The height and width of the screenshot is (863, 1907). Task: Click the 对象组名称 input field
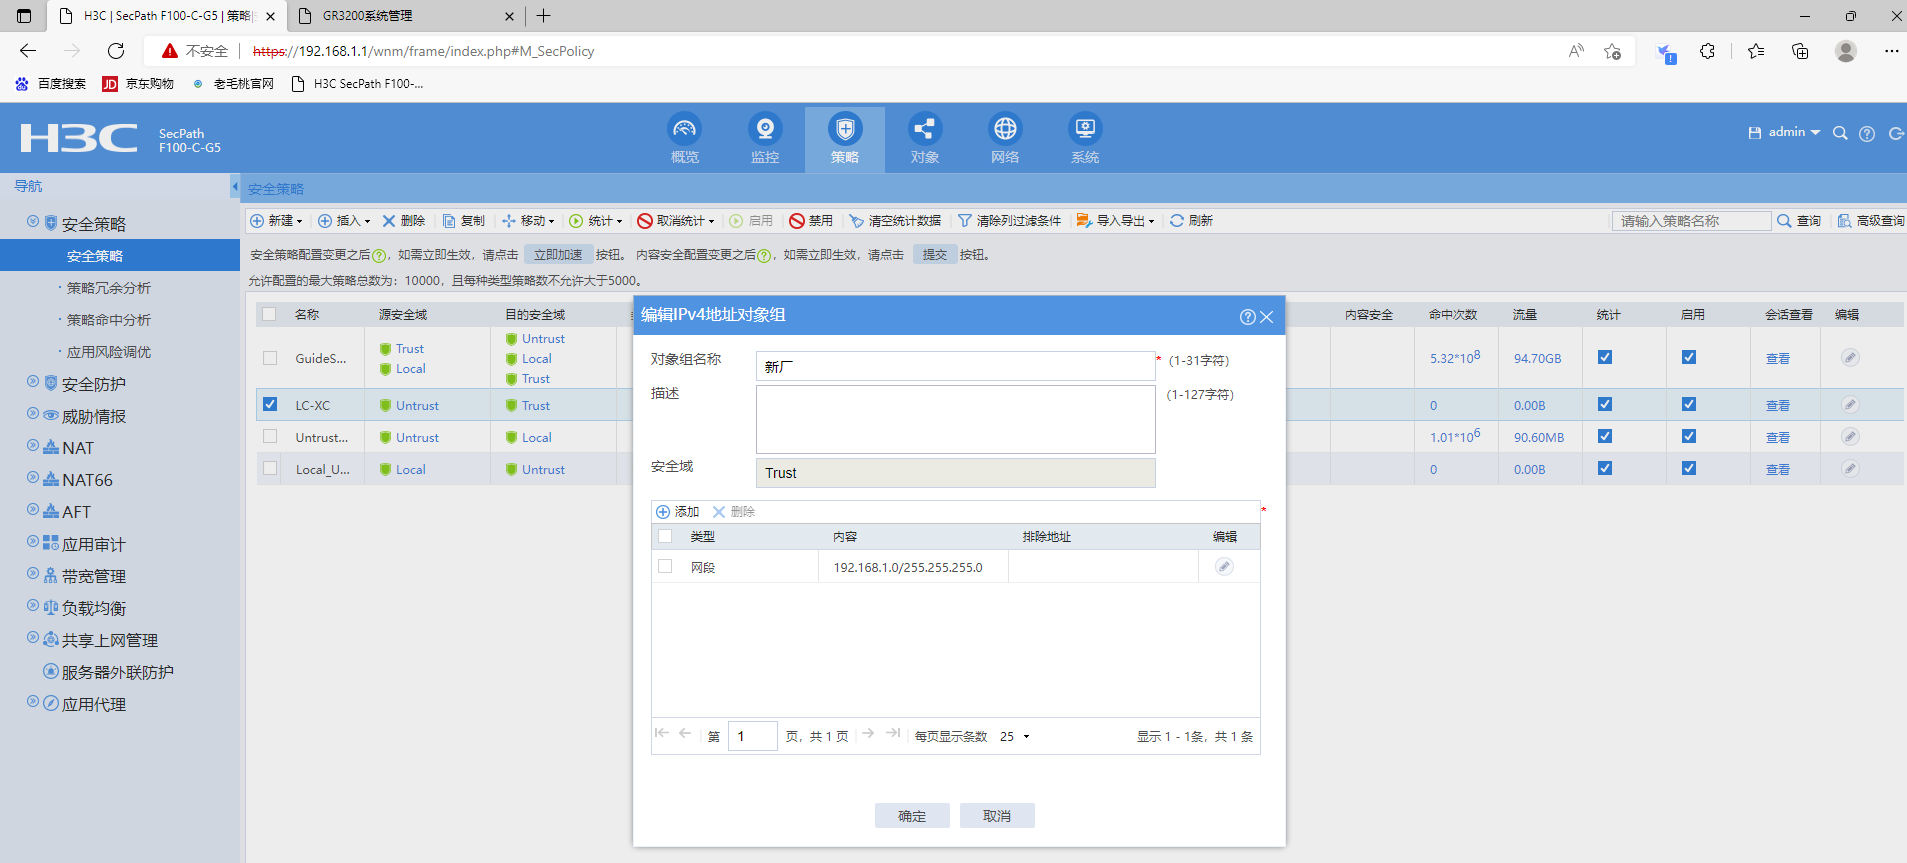click(955, 366)
